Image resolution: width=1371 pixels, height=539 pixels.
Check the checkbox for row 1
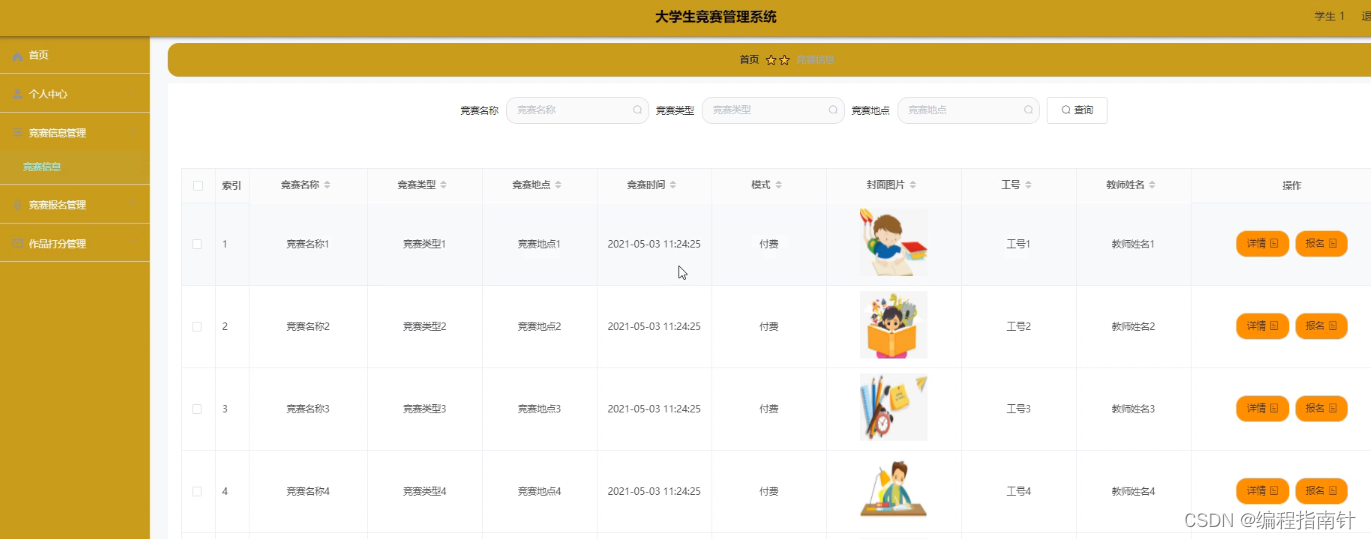coord(198,244)
